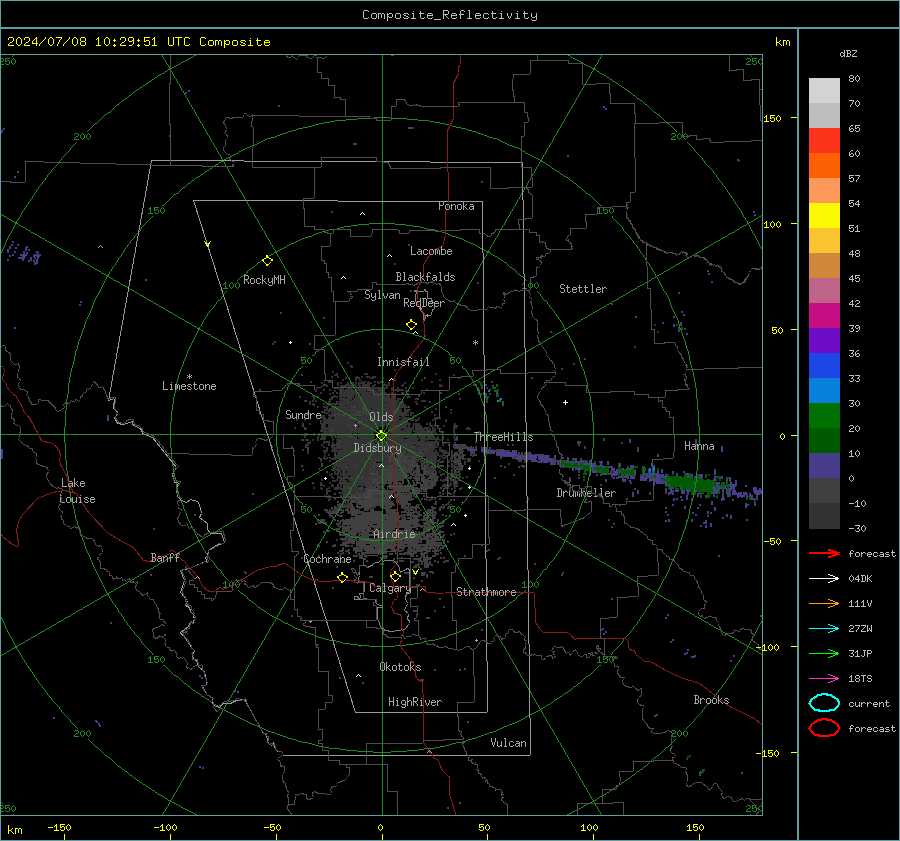Select the yellow diamond marker under Cochrane
The image size is (900, 841).
pos(343,578)
